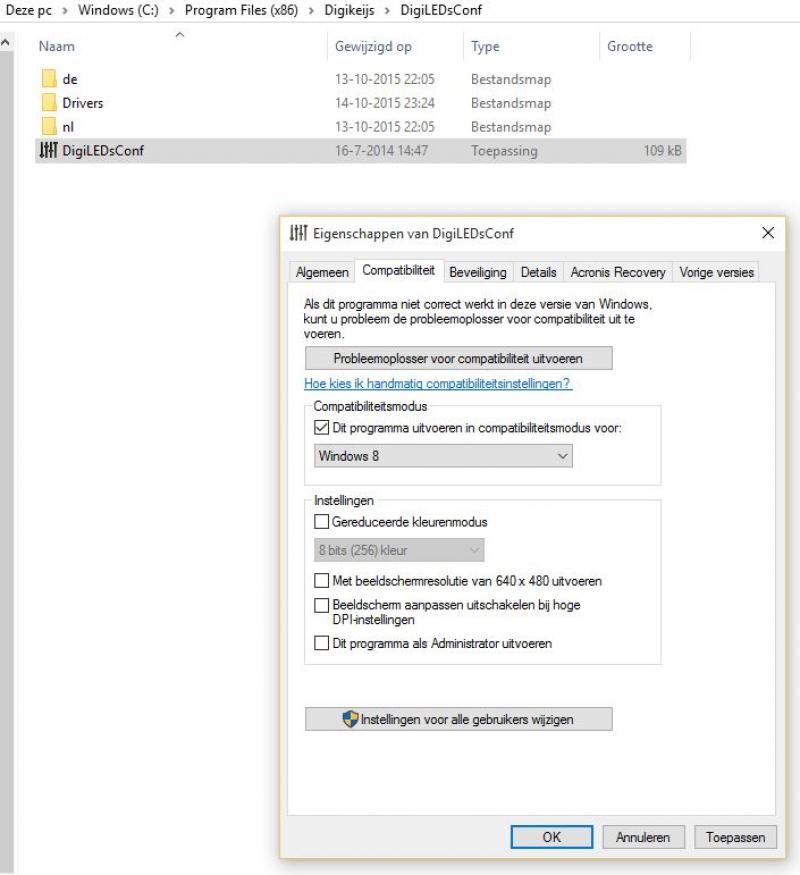Enable run this program as Administrator
This screenshot has width=800, height=875.
(x=321, y=643)
